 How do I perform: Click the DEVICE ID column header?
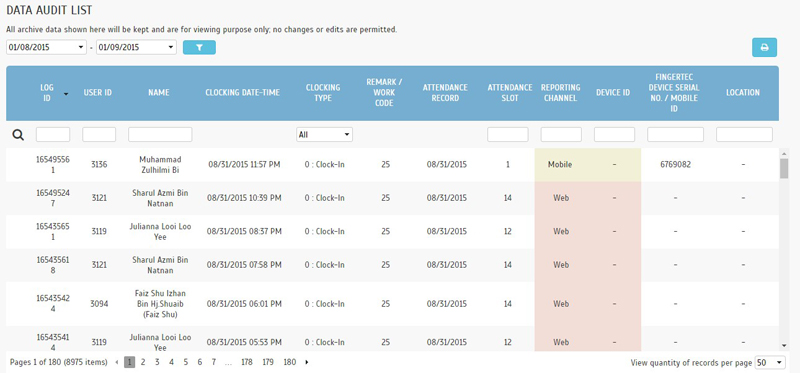tap(613, 93)
